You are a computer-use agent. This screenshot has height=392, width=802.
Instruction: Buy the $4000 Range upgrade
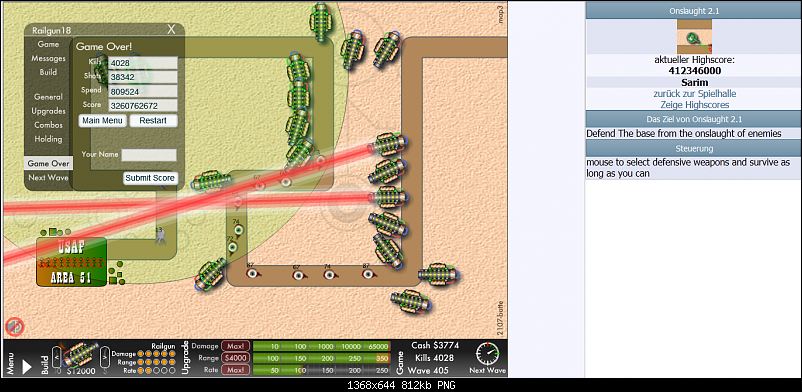(x=235, y=358)
